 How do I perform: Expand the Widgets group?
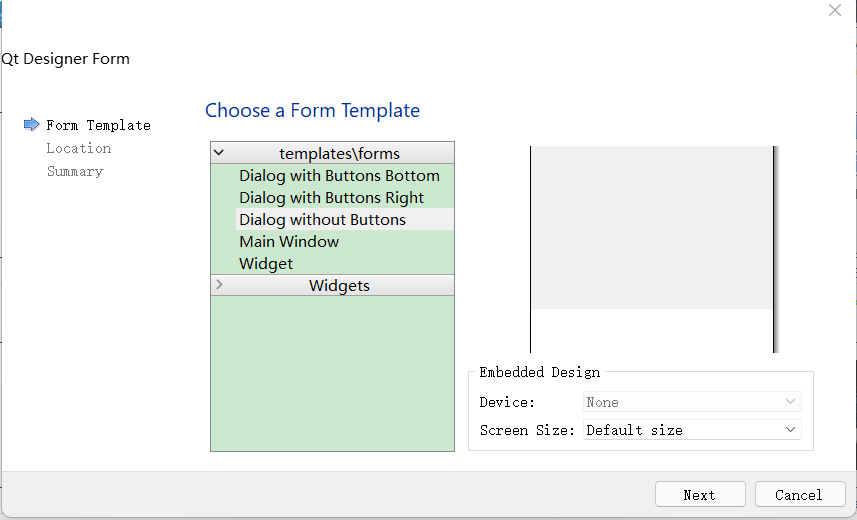[x=219, y=284]
